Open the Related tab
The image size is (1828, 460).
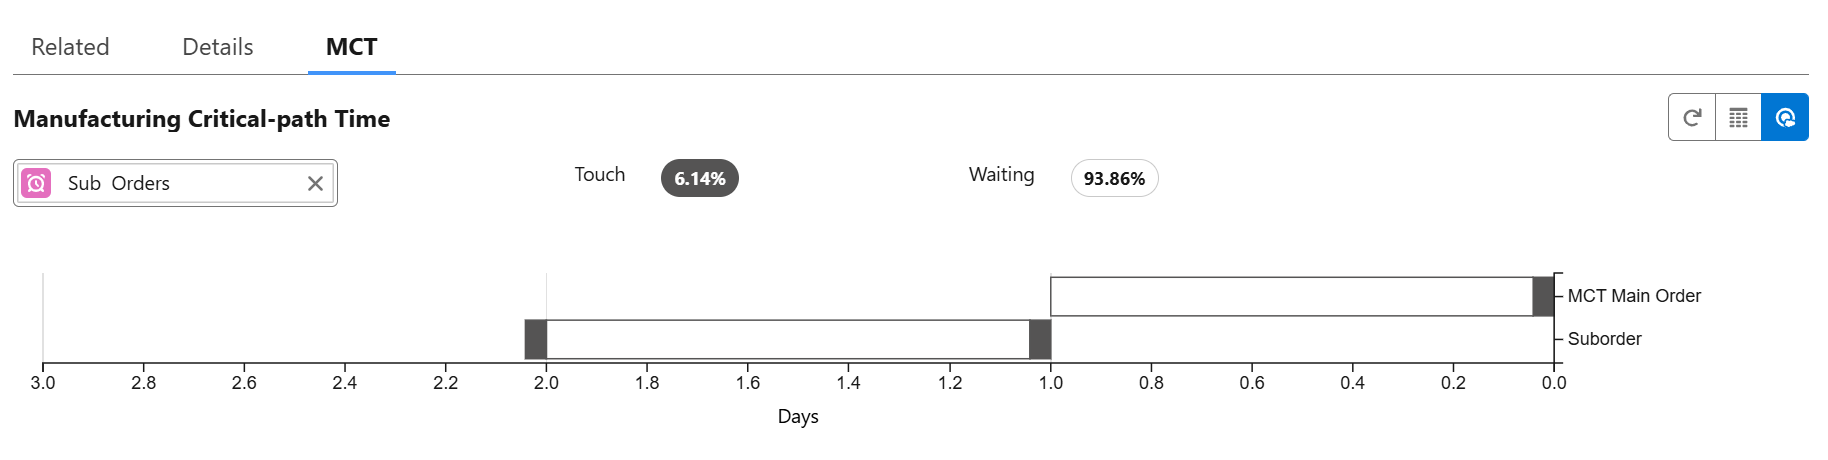click(70, 47)
